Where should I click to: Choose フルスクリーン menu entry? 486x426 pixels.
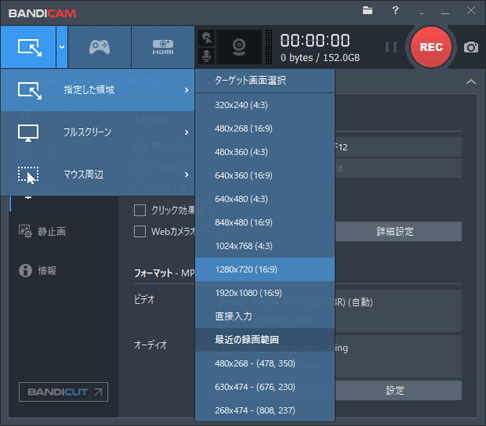[98, 132]
